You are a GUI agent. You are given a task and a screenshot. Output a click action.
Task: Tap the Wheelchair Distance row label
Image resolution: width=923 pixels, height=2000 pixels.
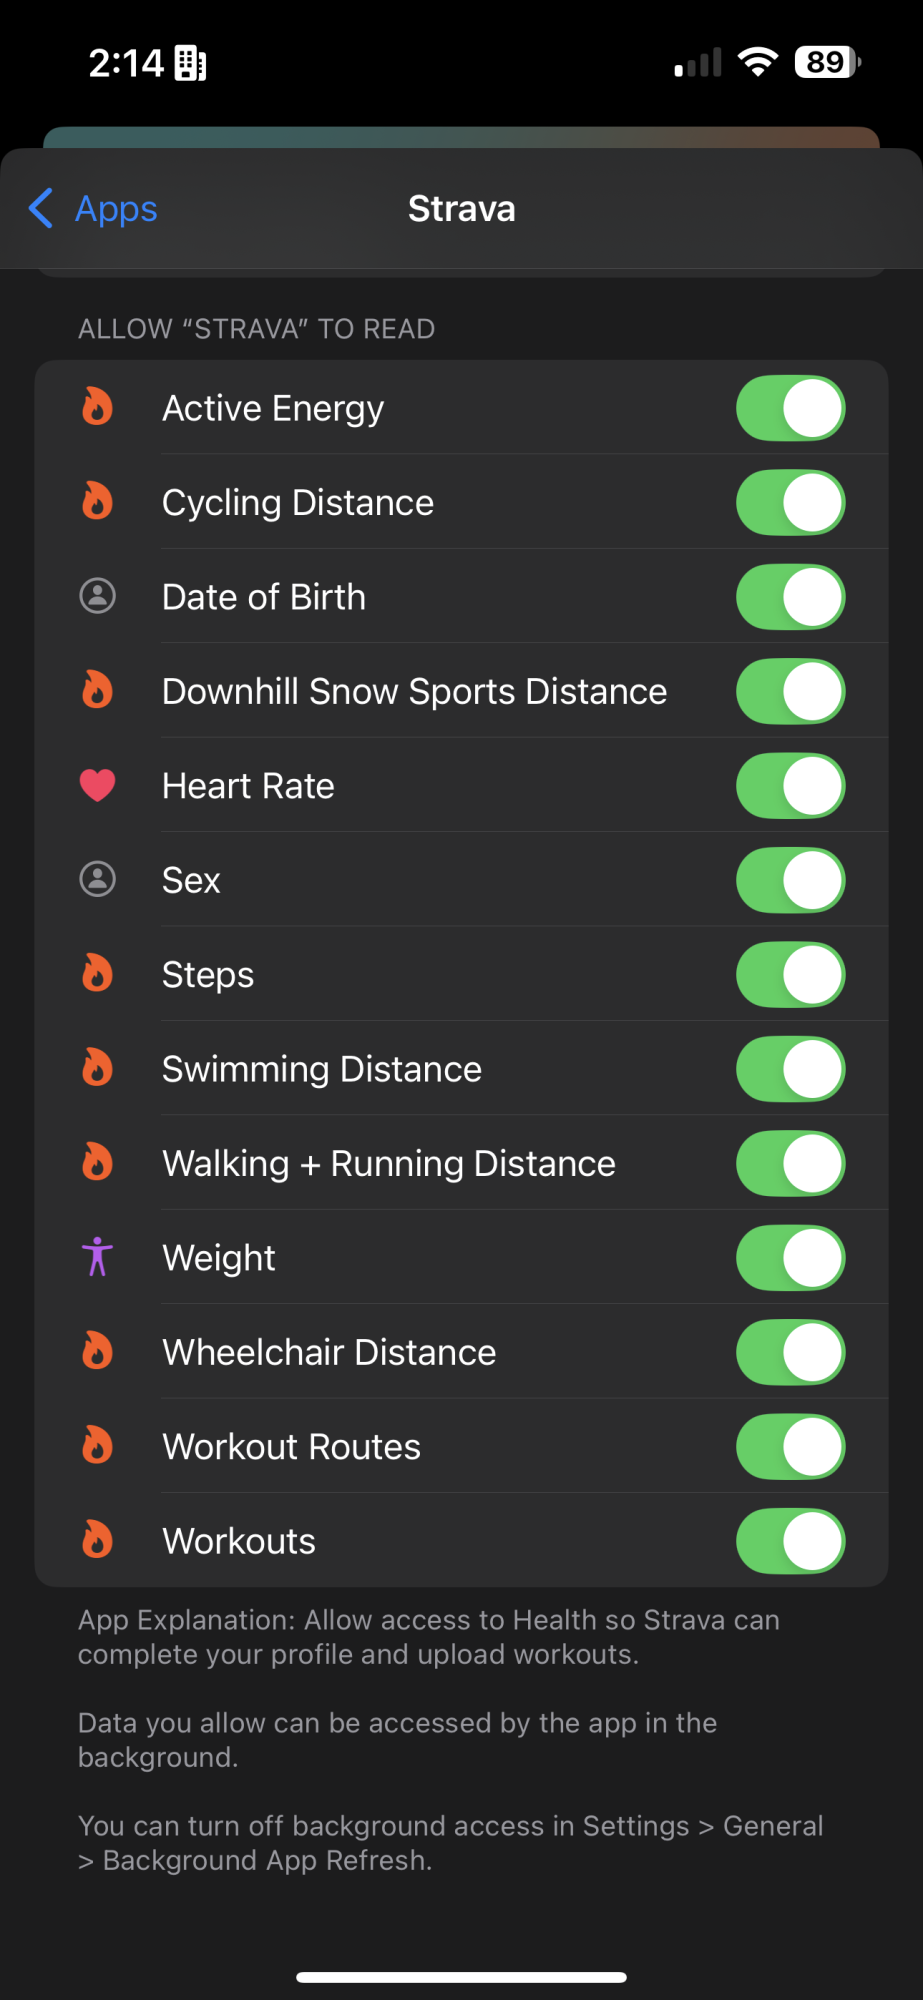(x=329, y=1352)
